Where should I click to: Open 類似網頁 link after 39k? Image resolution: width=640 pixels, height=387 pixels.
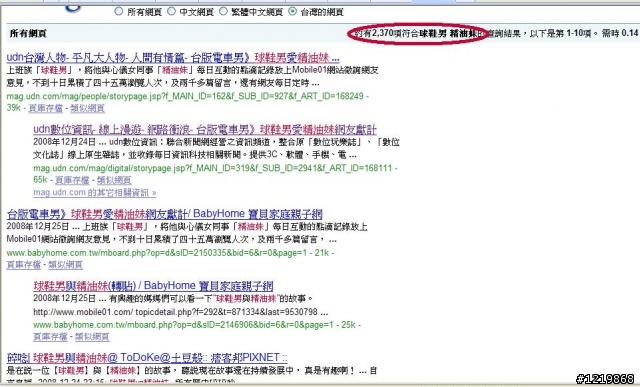[87, 108]
